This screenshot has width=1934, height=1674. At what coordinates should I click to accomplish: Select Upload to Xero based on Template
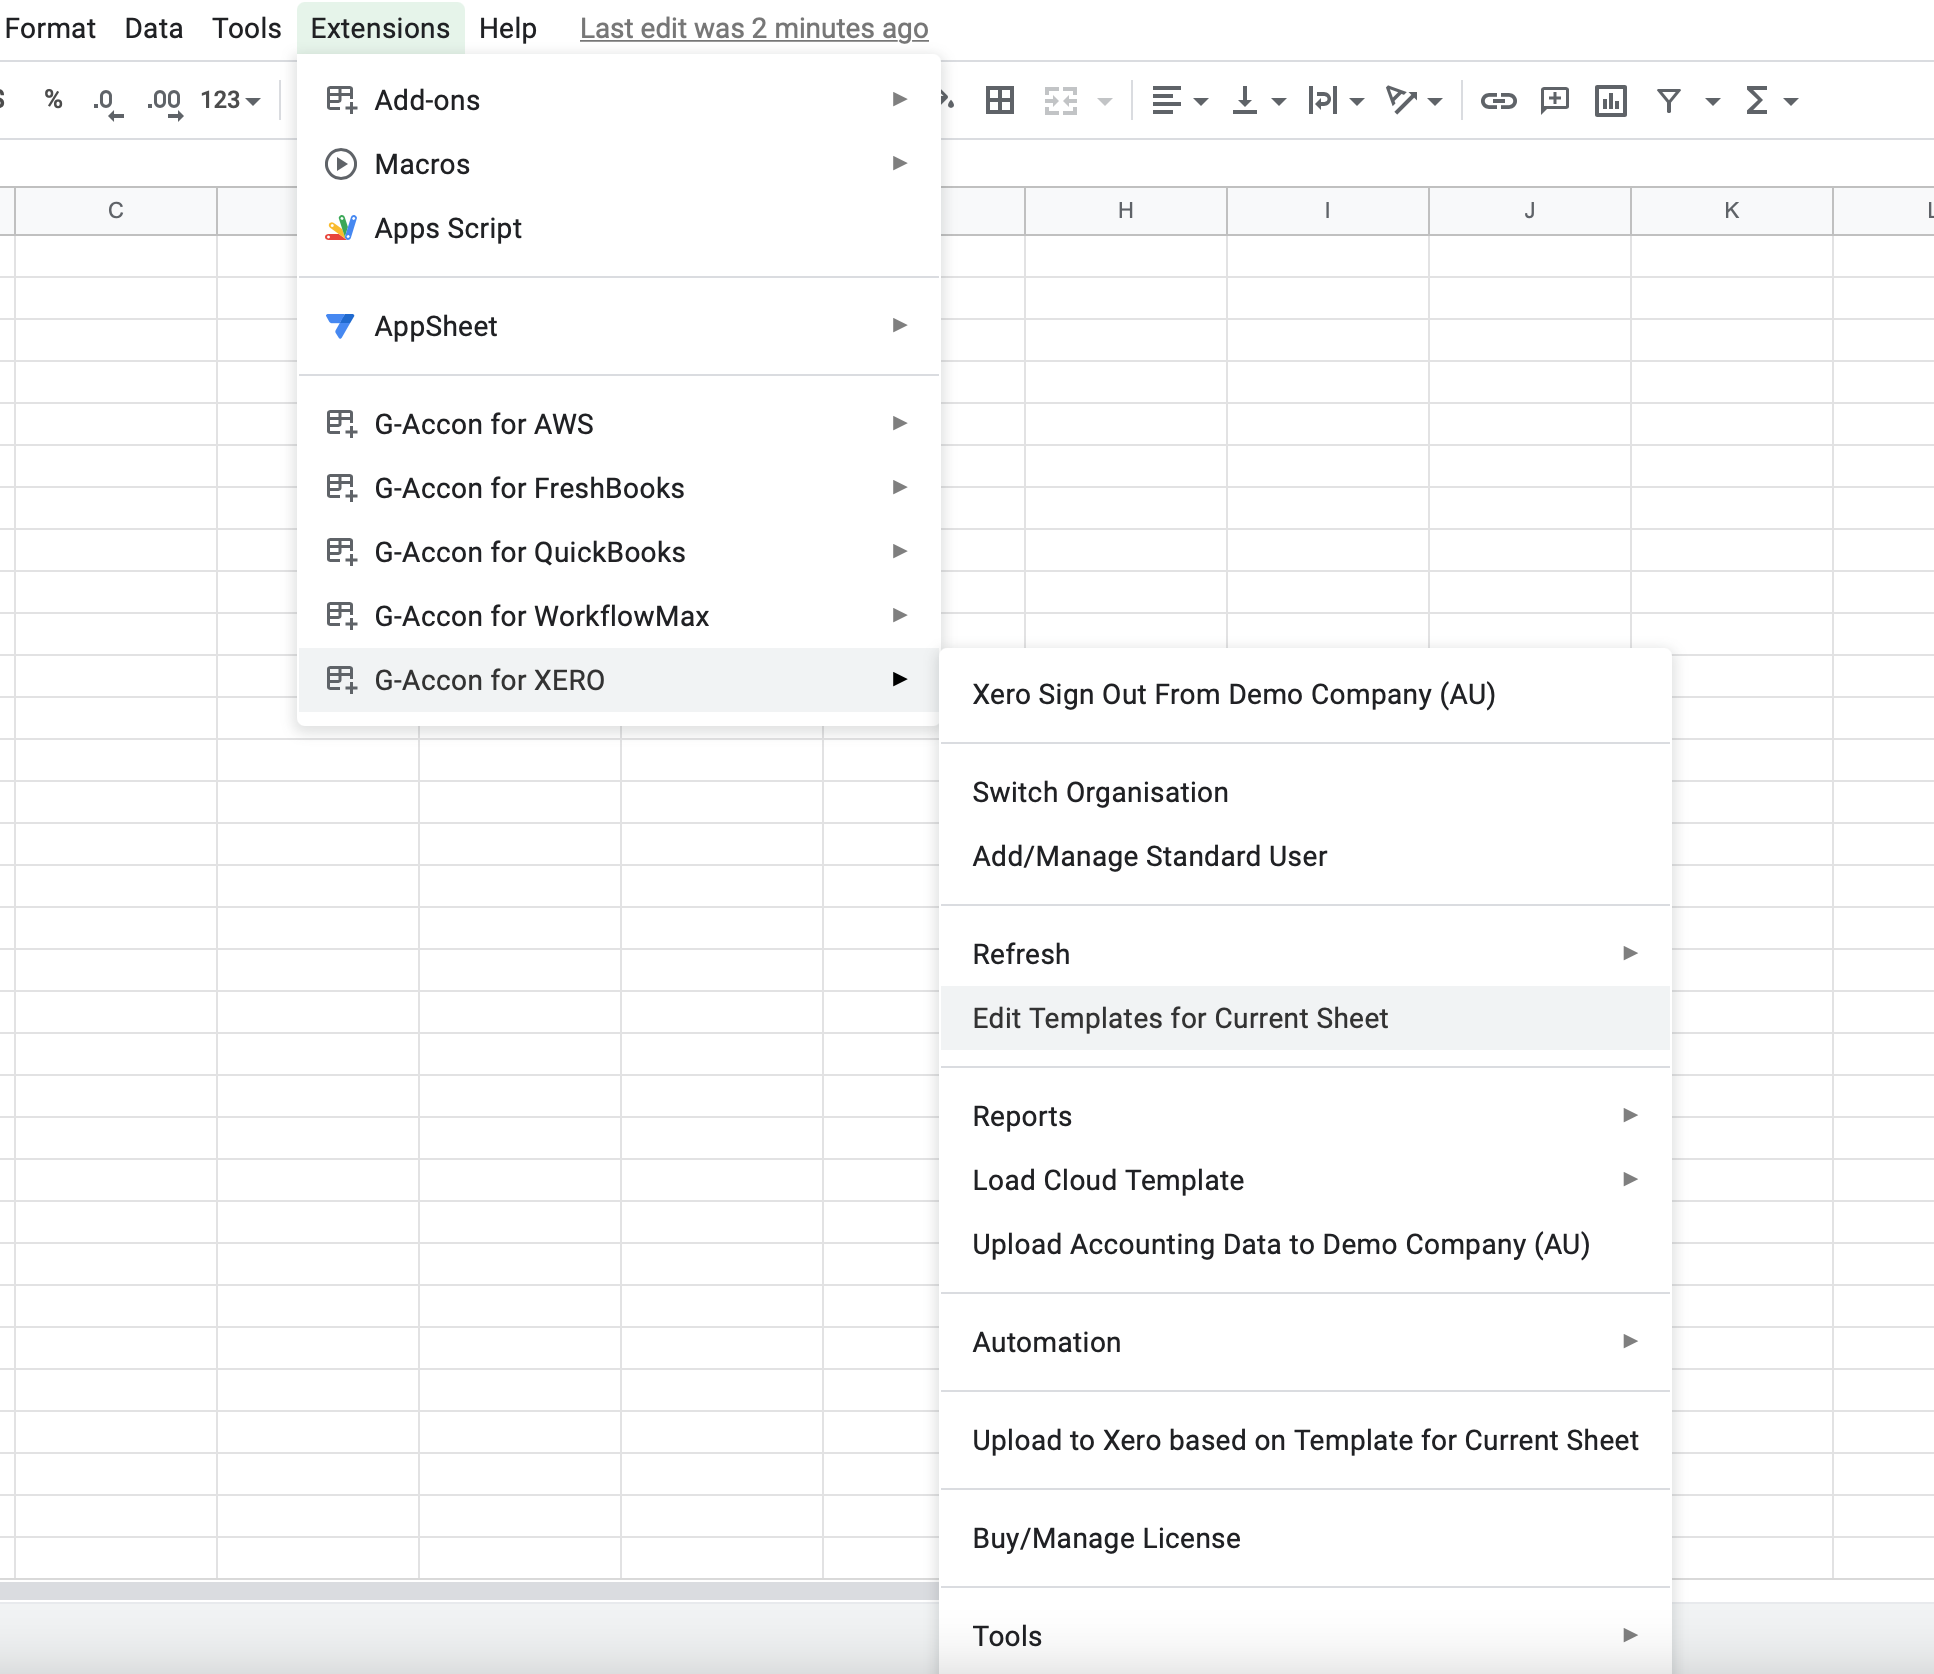point(1305,1440)
